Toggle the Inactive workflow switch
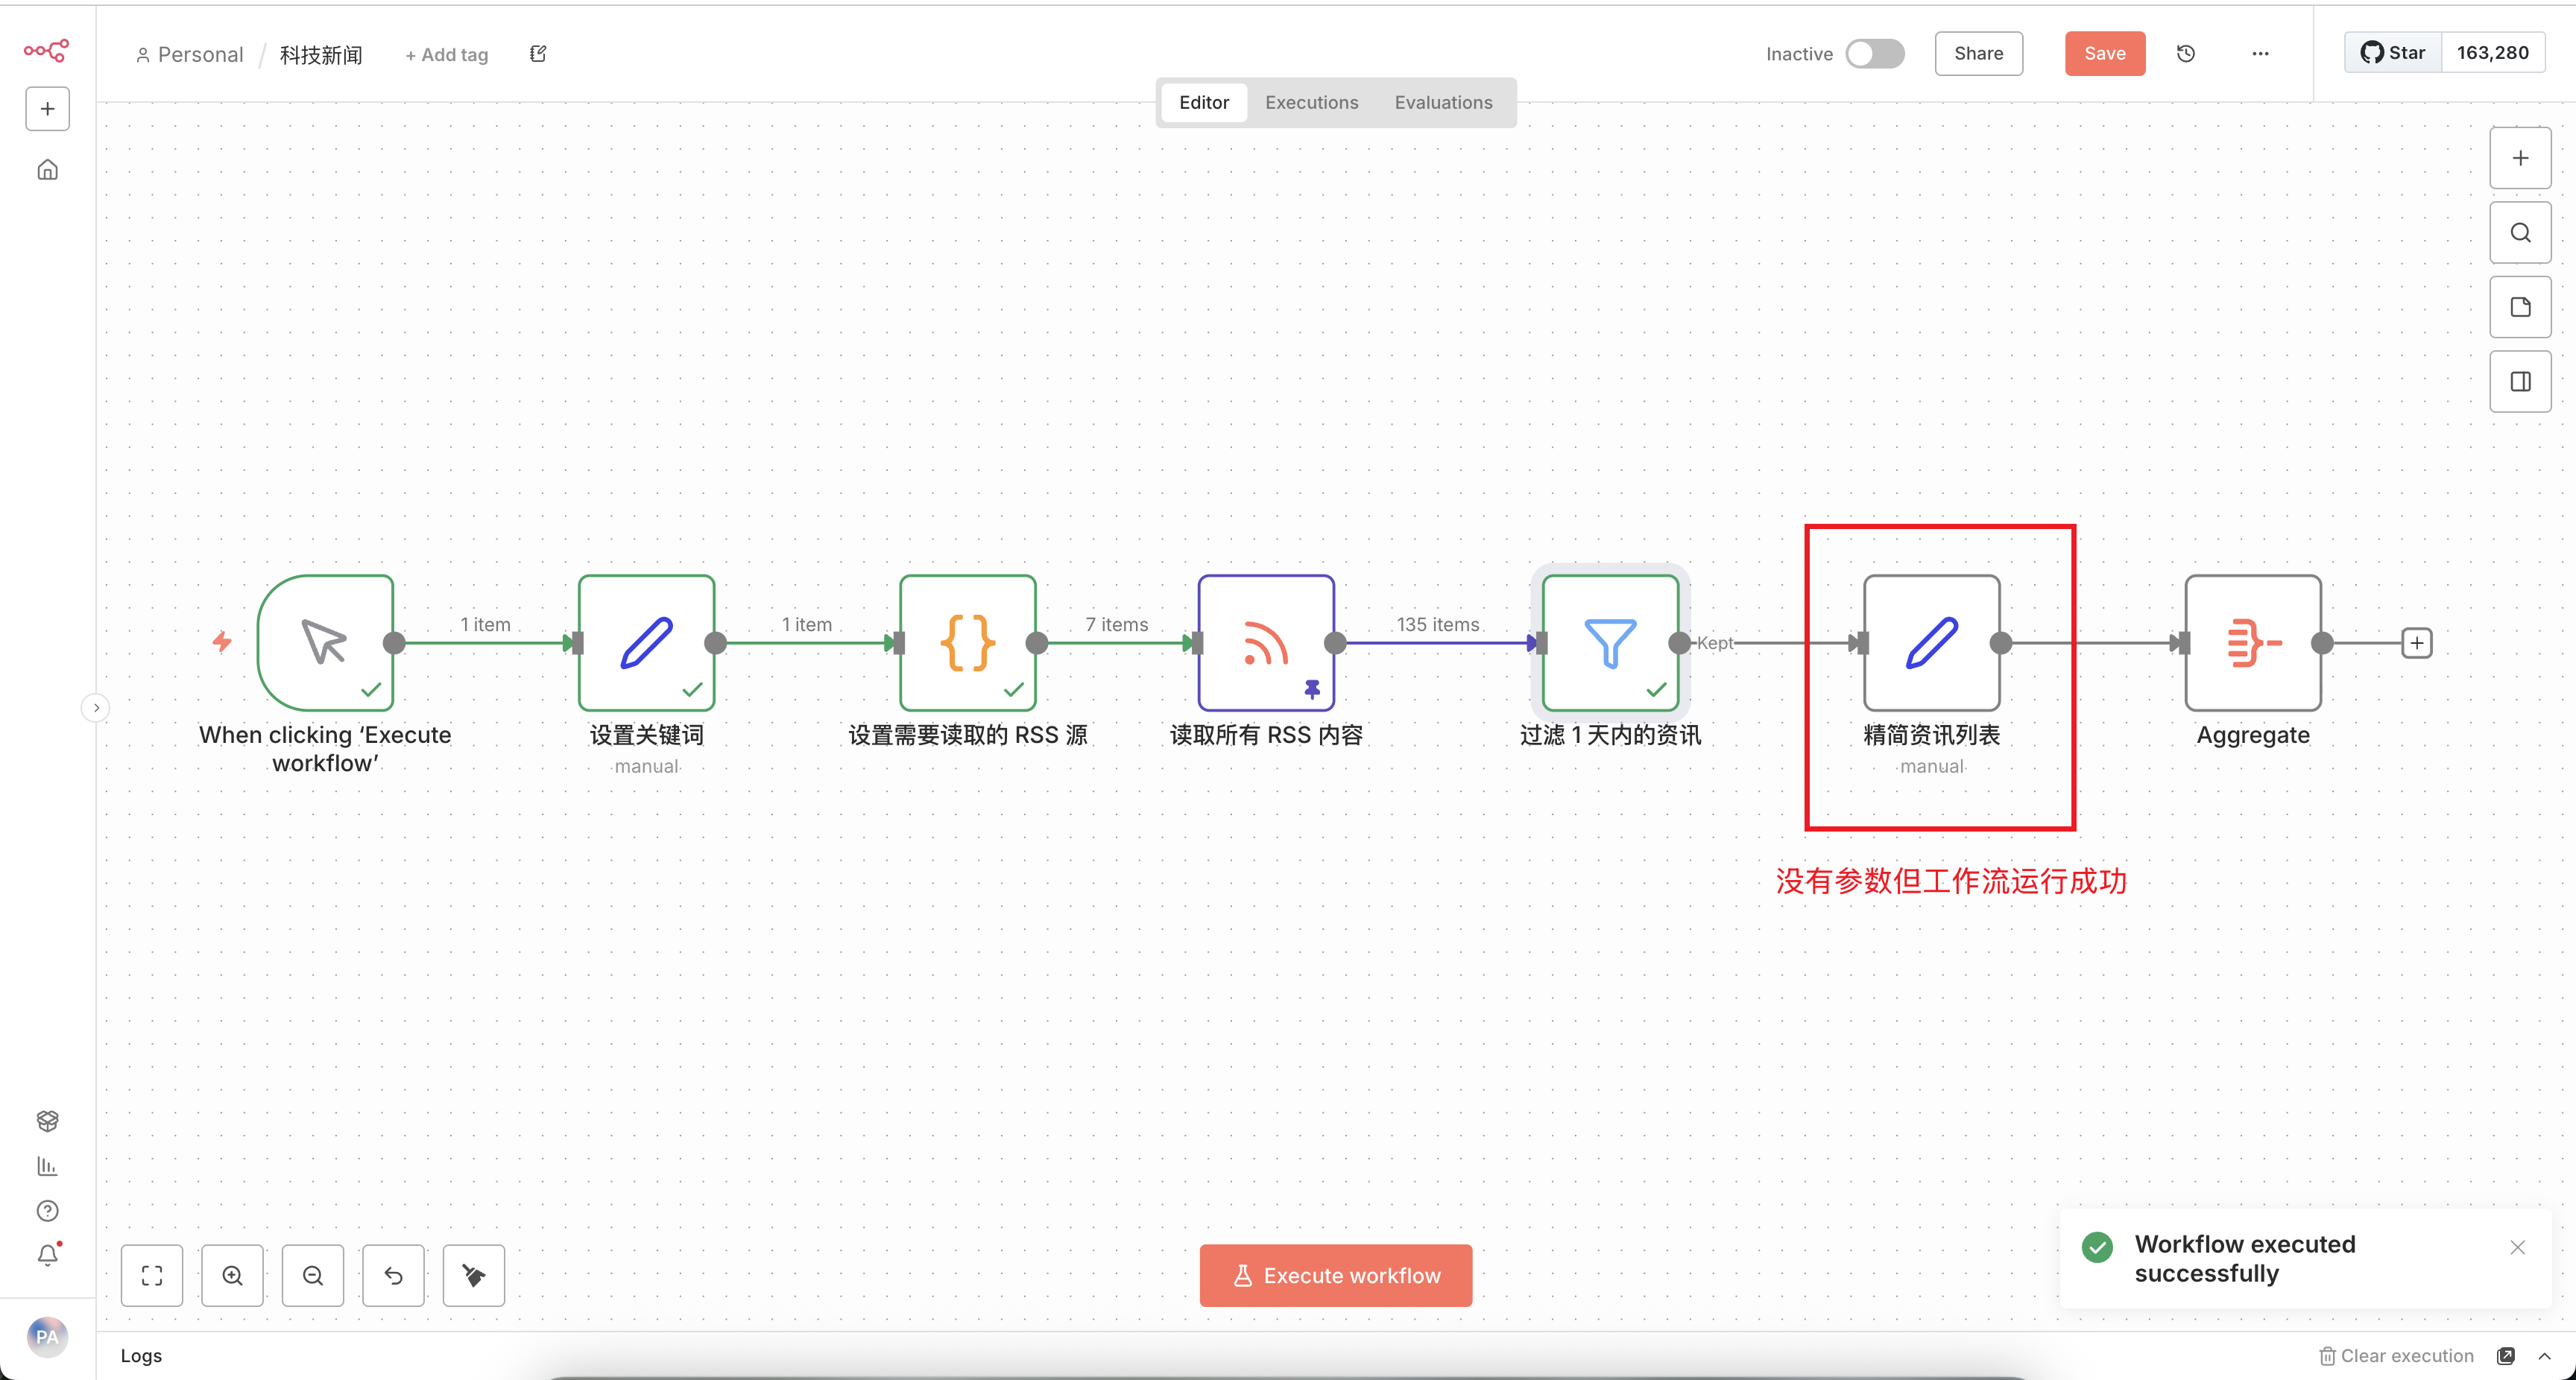 [1874, 54]
